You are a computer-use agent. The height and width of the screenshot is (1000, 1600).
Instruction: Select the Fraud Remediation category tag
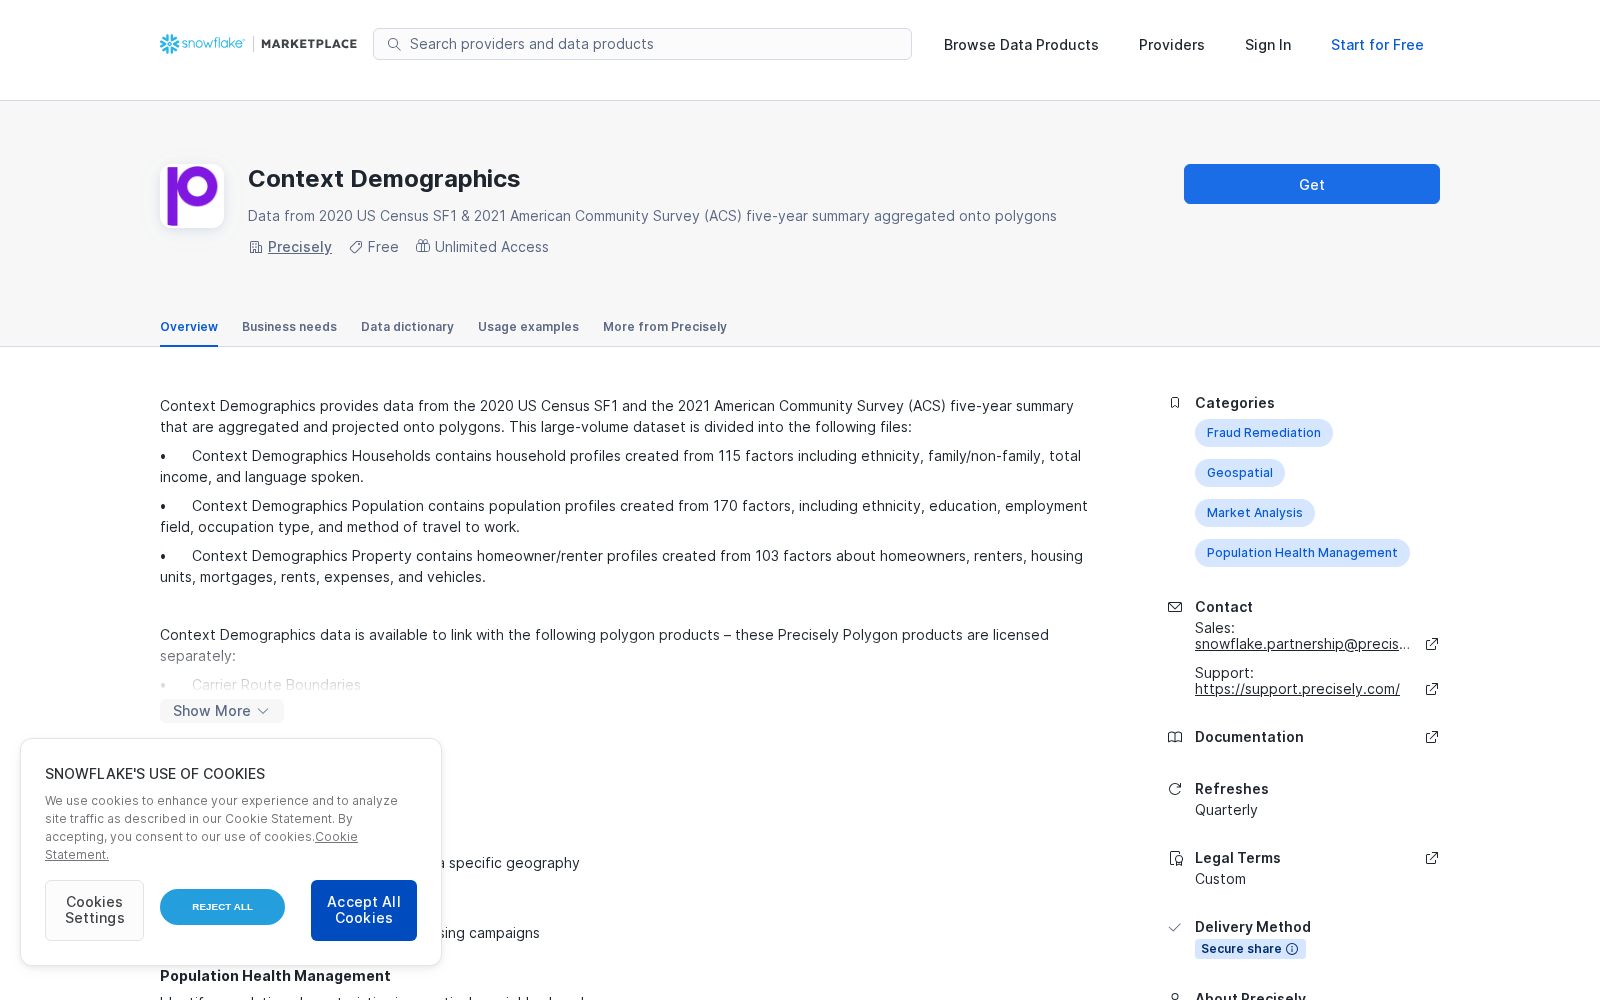tap(1264, 433)
